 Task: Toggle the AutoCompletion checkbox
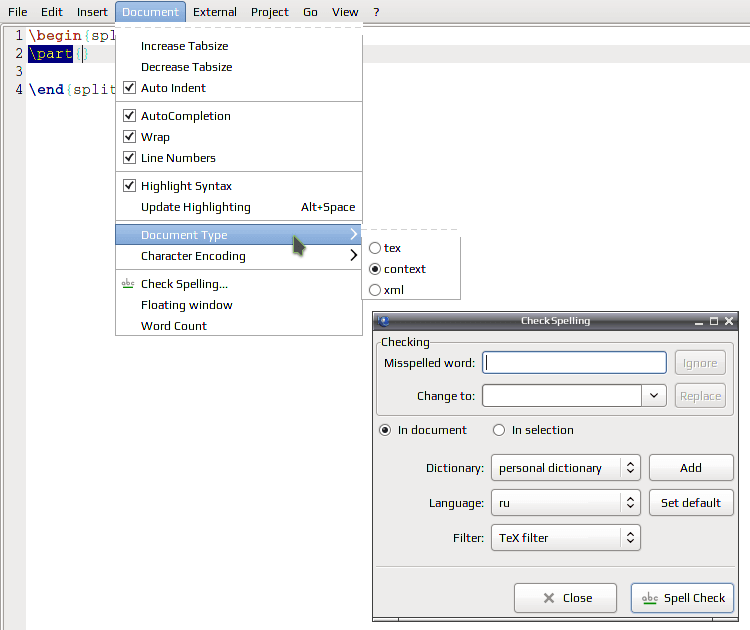coord(129,115)
